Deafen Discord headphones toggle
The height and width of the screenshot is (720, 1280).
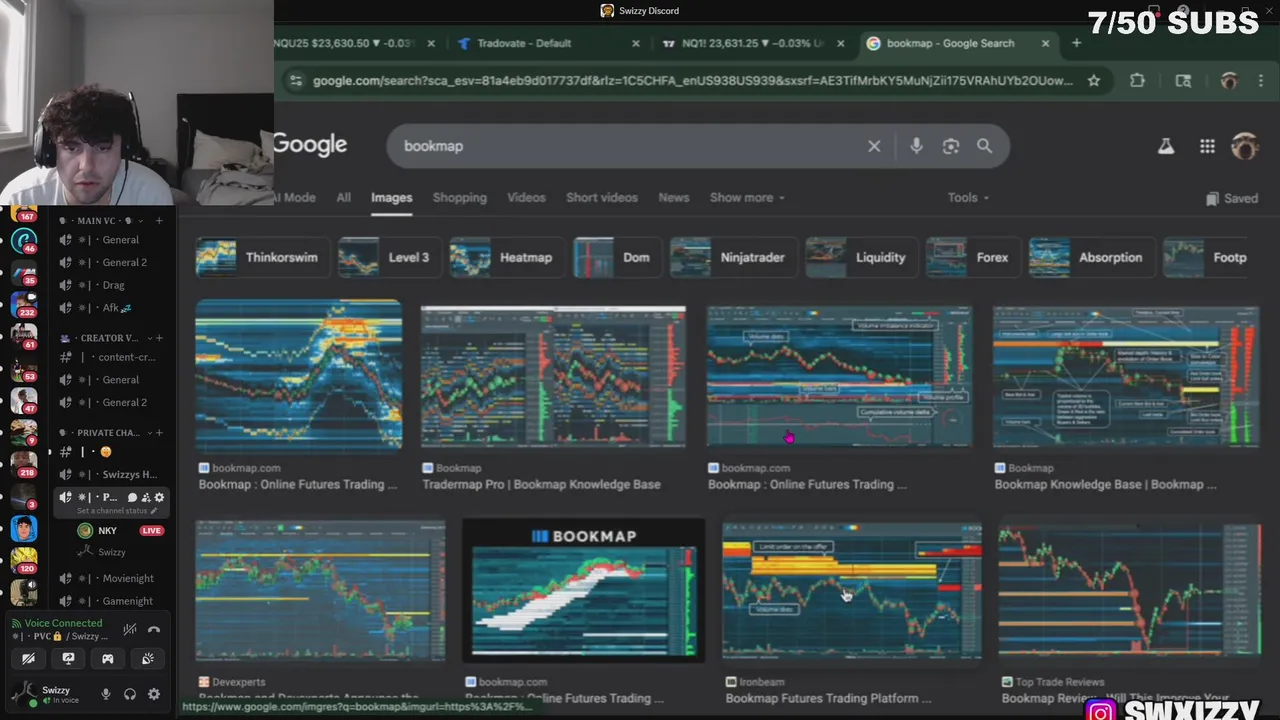pyautogui.click(x=130, y=694)
